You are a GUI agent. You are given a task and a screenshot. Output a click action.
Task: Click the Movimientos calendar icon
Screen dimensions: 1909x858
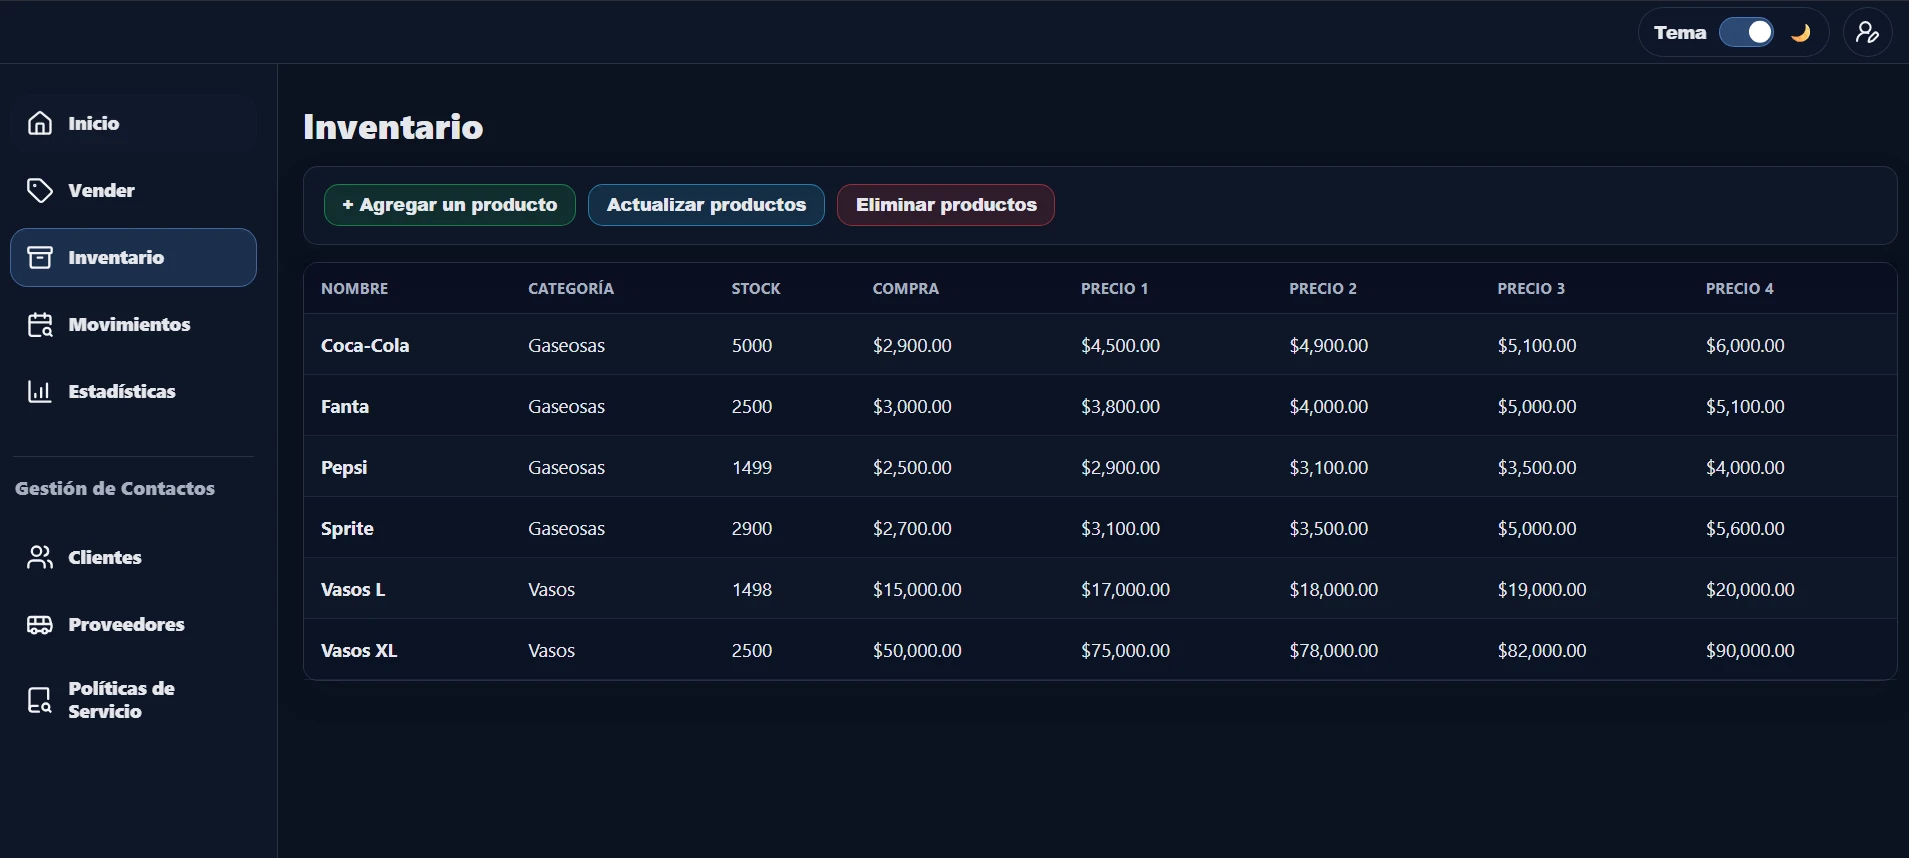click(40, 325)
